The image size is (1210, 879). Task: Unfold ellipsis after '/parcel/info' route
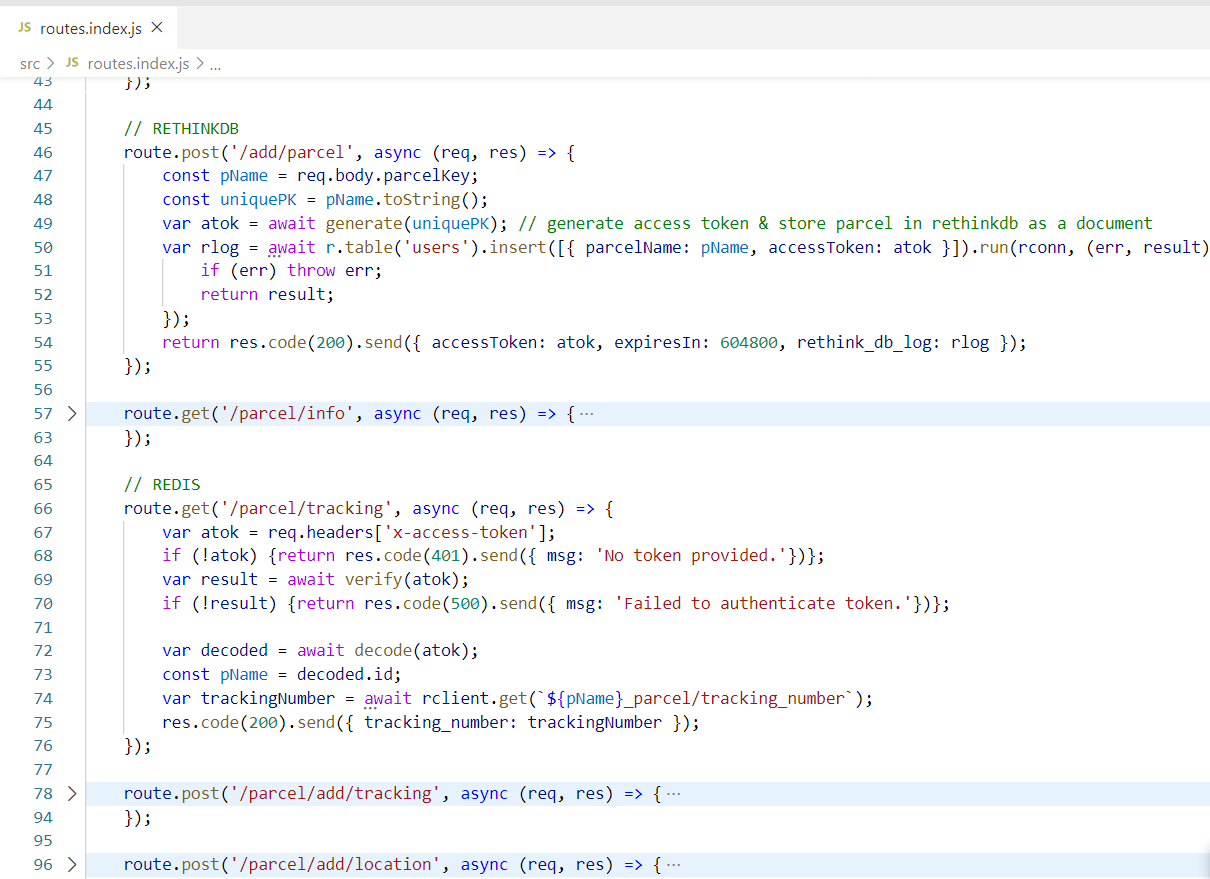[586, 413]
